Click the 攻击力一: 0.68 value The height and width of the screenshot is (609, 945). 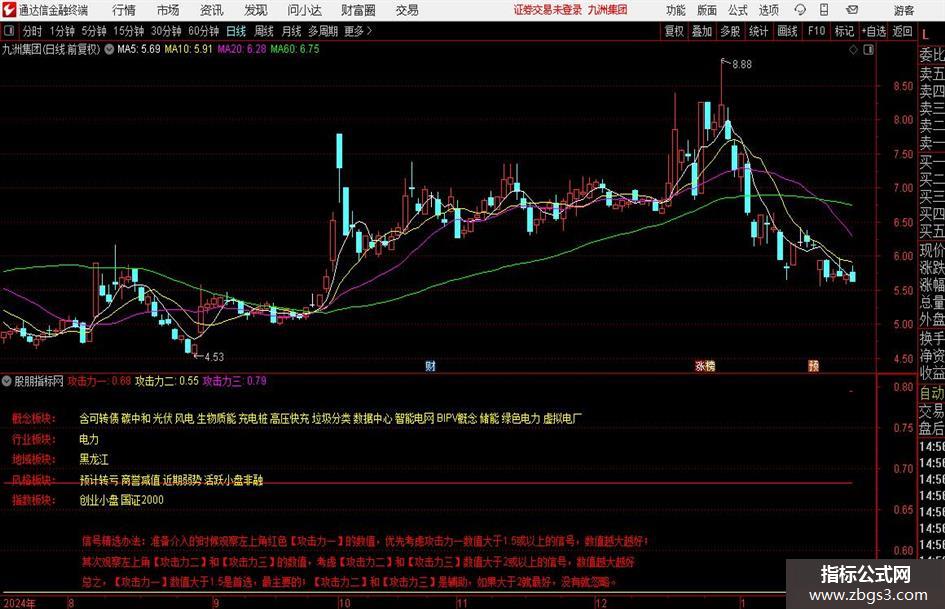click(99, 381)
